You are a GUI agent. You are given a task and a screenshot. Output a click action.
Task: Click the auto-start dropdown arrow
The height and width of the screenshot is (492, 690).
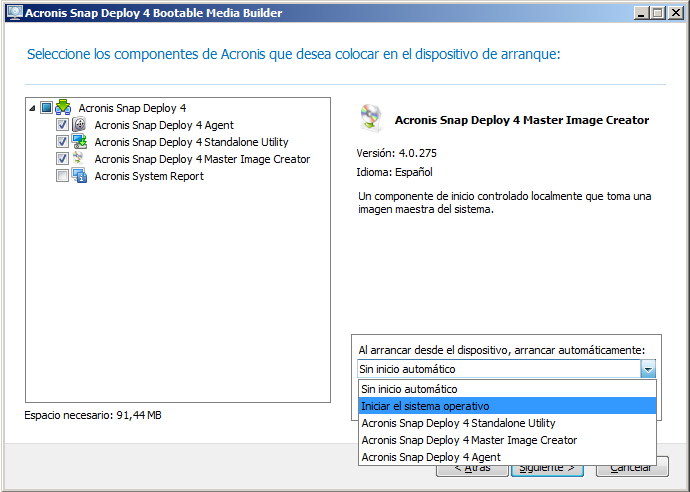[x=648, y=369]
